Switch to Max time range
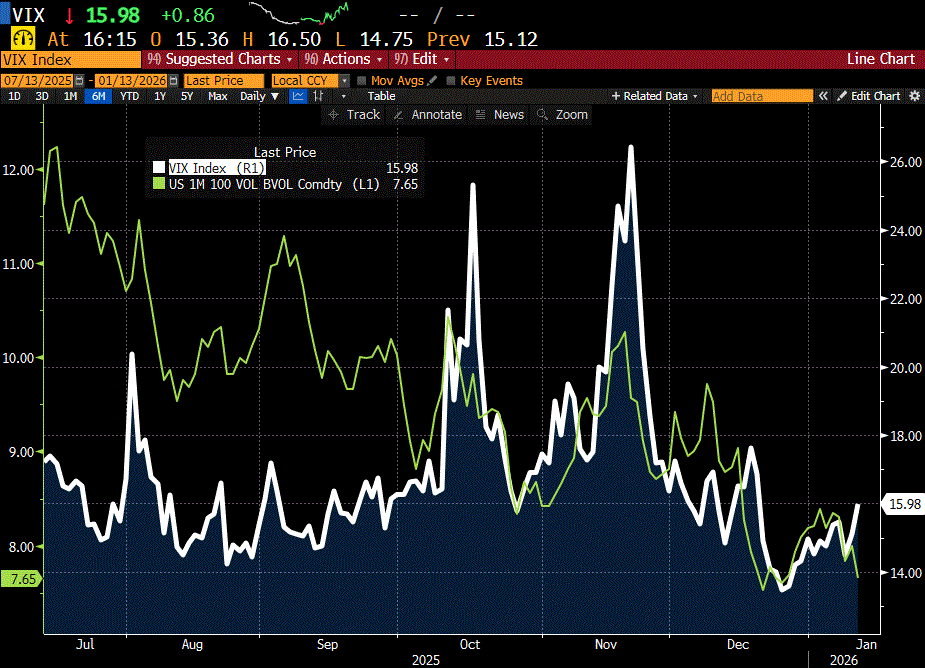The image size is (925, 668). click(x=218, y=96)
